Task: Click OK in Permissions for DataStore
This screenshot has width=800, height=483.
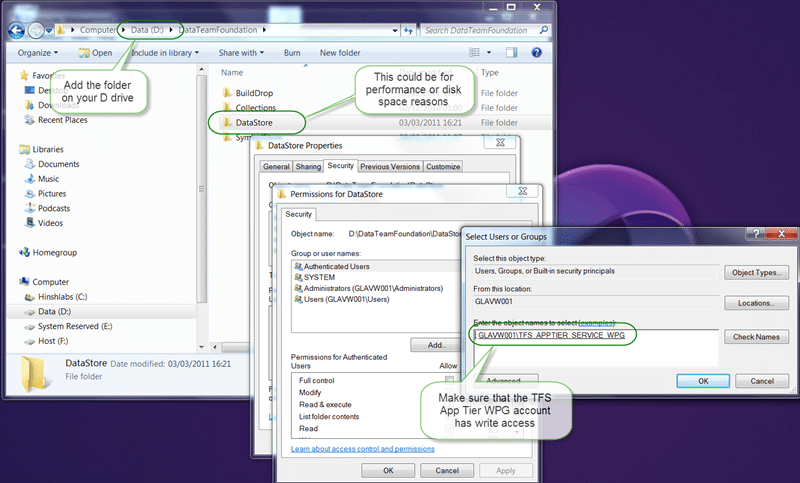Action: 388,471
